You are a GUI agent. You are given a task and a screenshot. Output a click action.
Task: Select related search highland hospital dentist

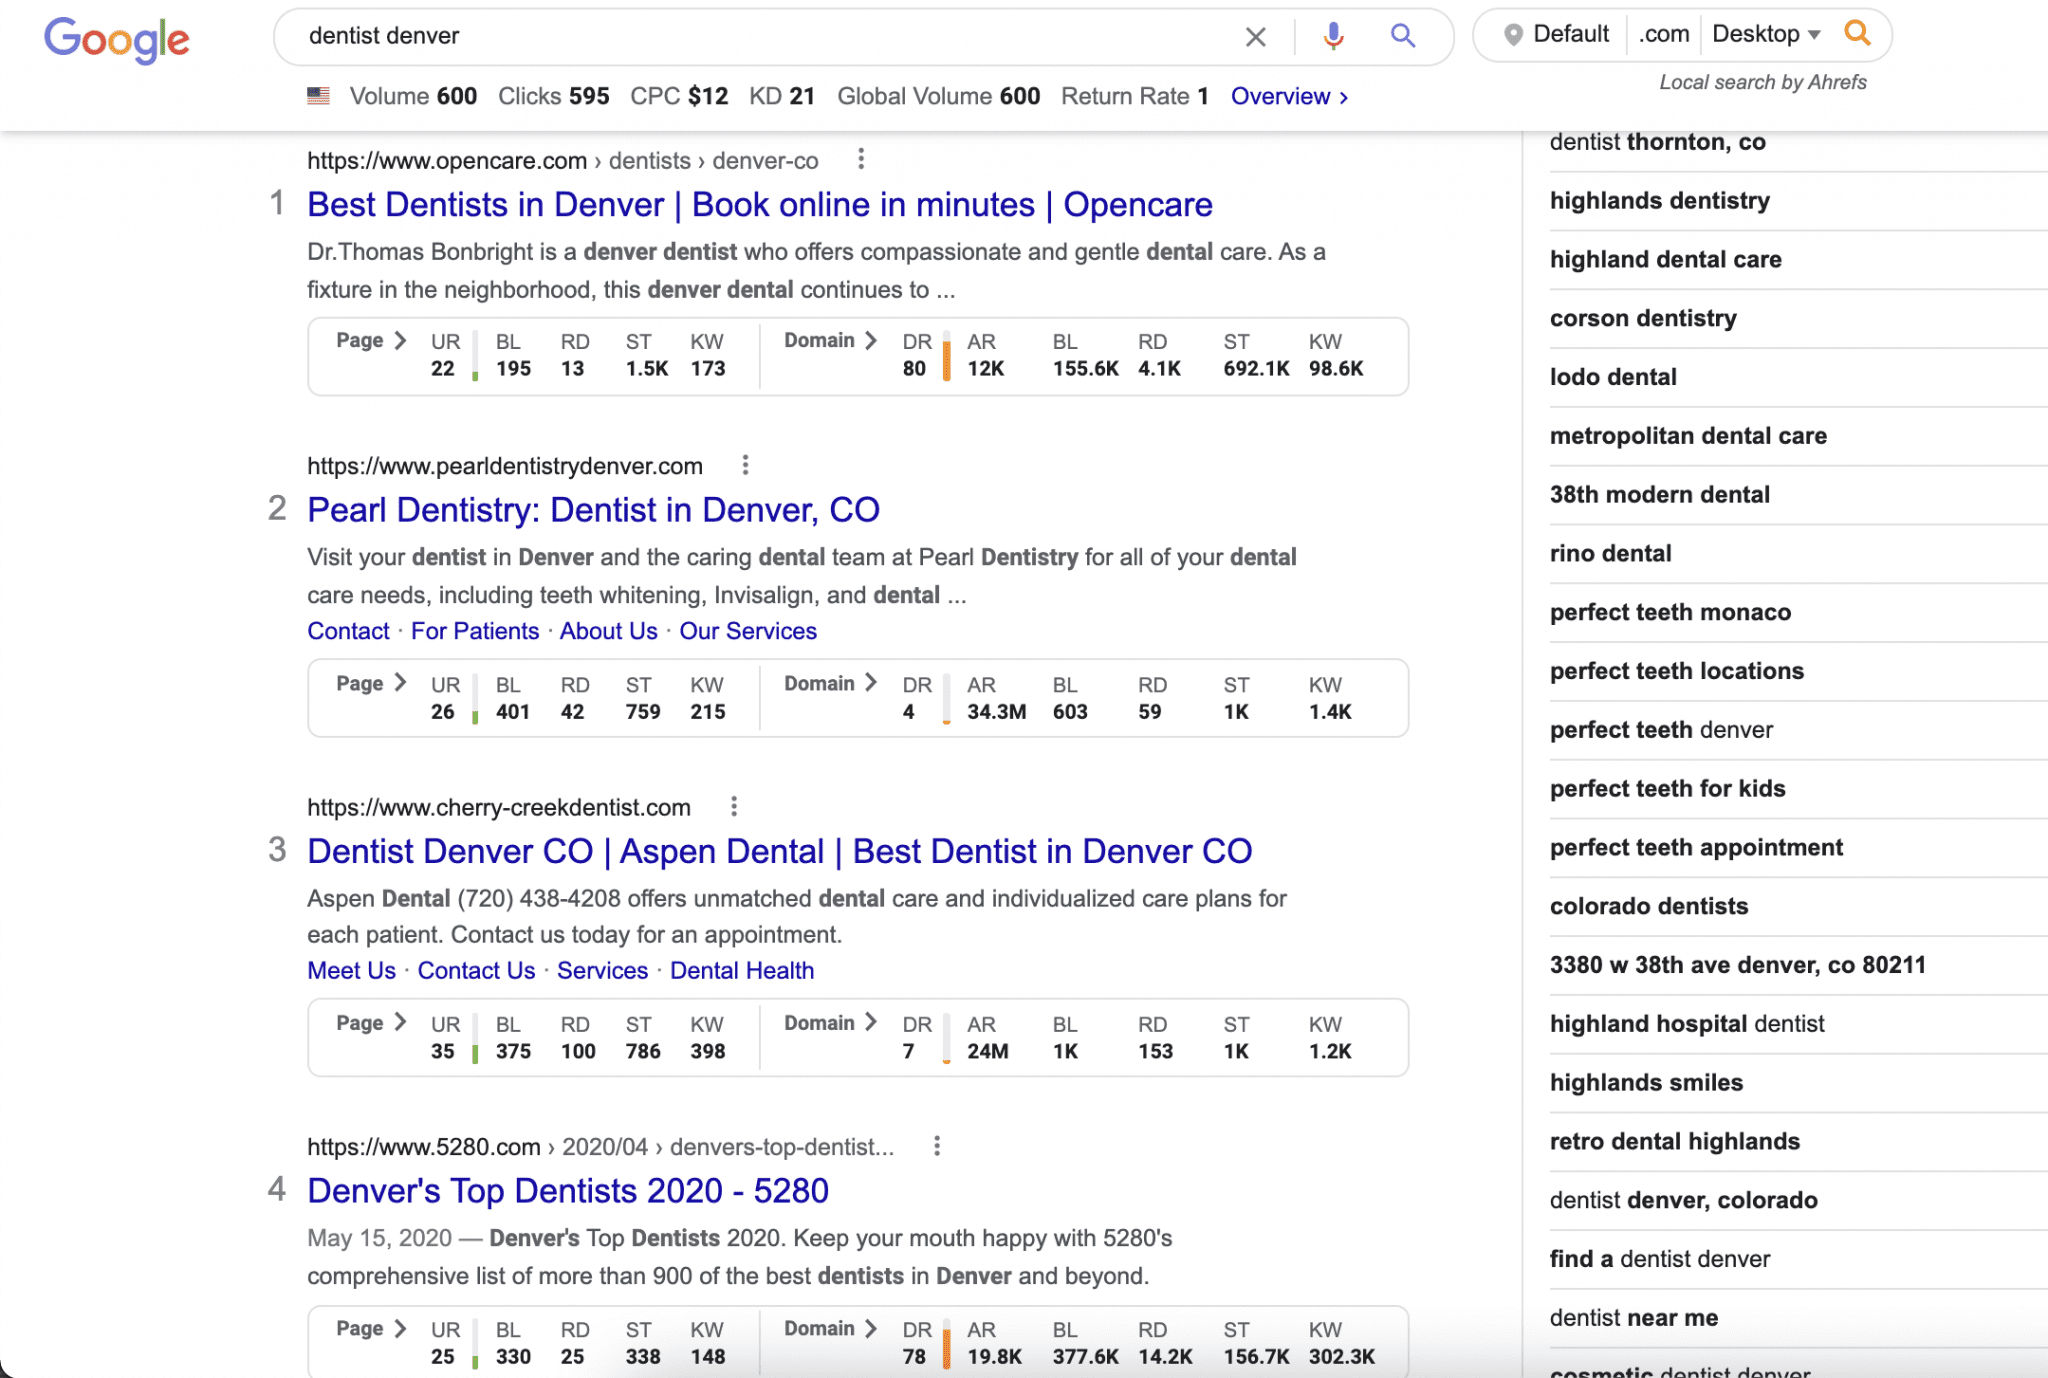1687,1024
